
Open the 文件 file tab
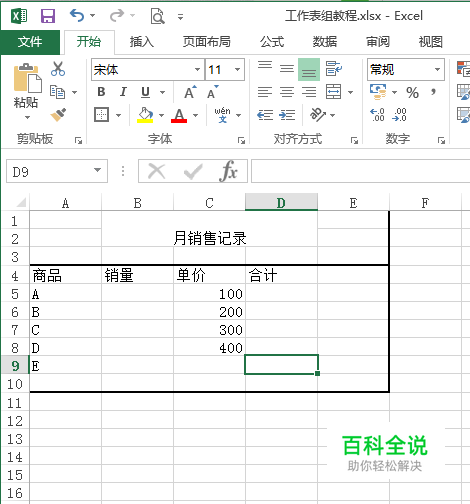pyautogui.click(x=30, y=42)
